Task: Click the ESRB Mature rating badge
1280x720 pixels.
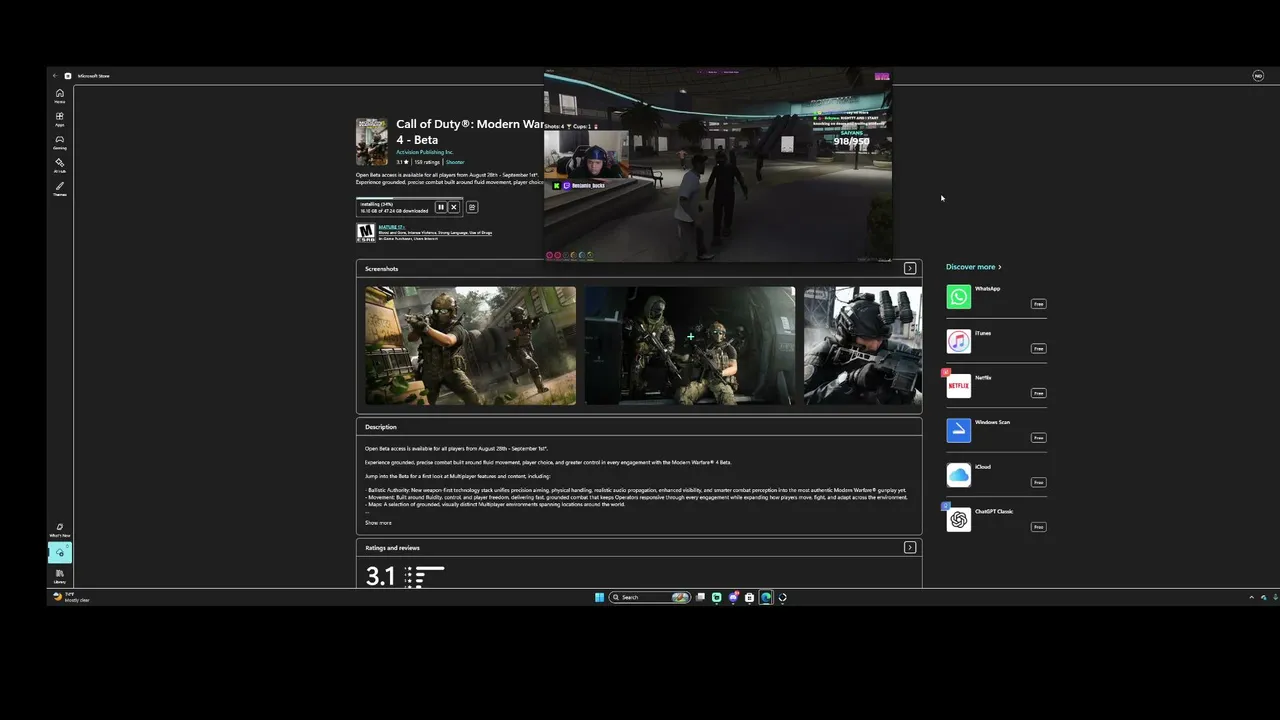Action: click(x=366, y=233)
